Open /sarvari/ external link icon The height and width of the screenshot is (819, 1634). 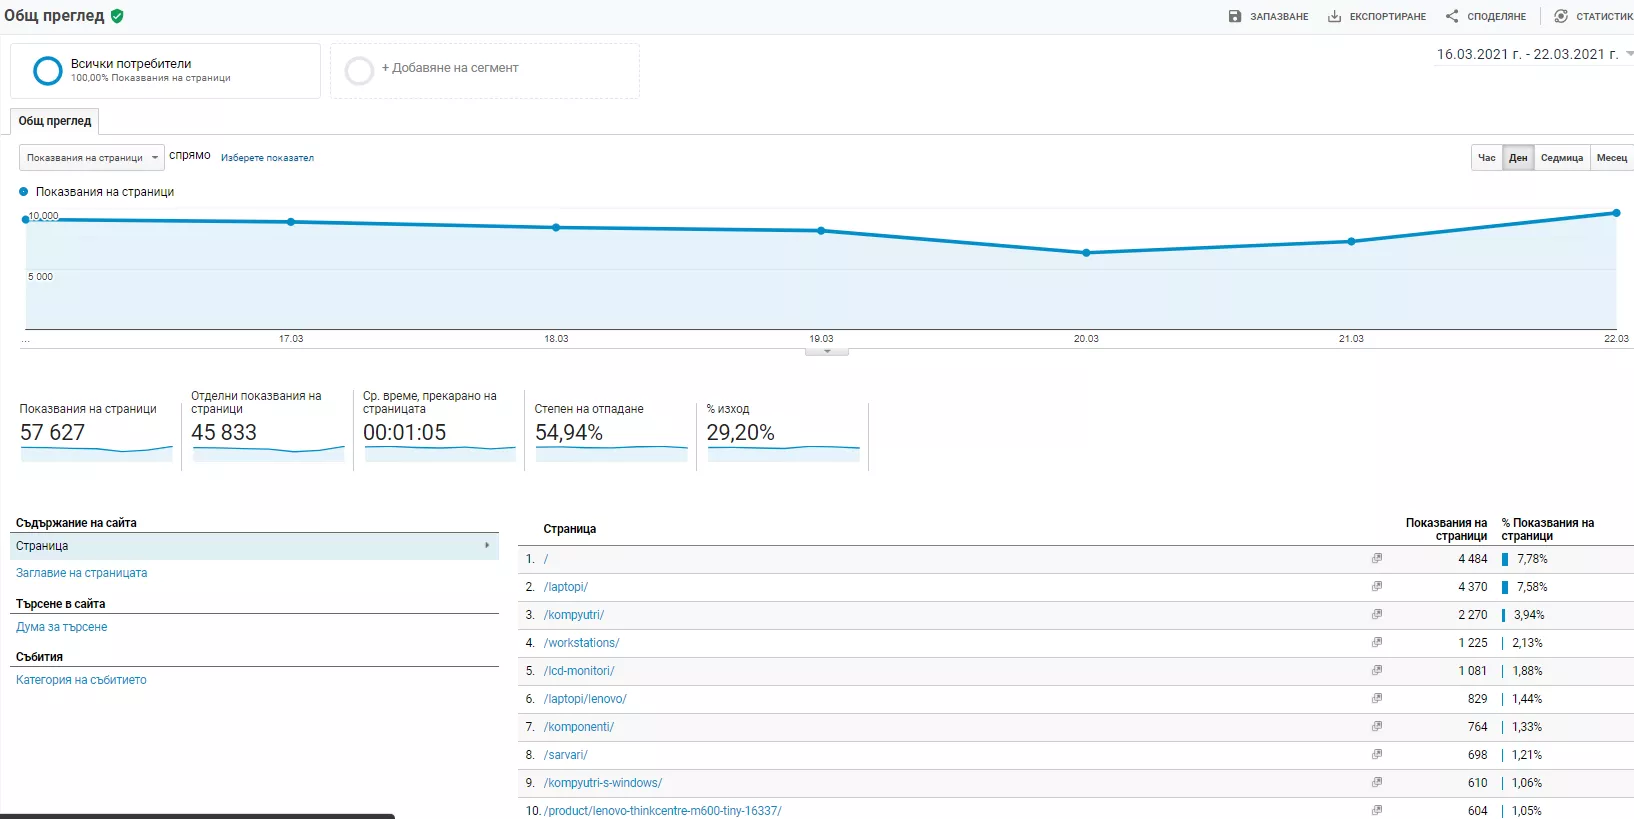(1377, 754)
